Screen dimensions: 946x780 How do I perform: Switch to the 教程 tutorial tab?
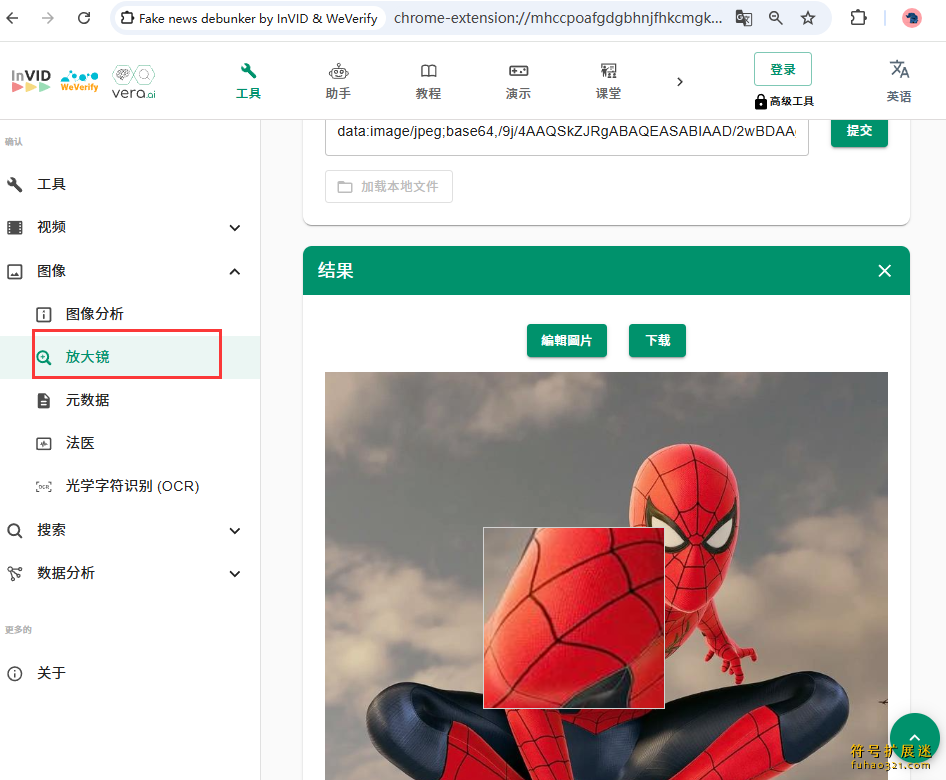428,81
